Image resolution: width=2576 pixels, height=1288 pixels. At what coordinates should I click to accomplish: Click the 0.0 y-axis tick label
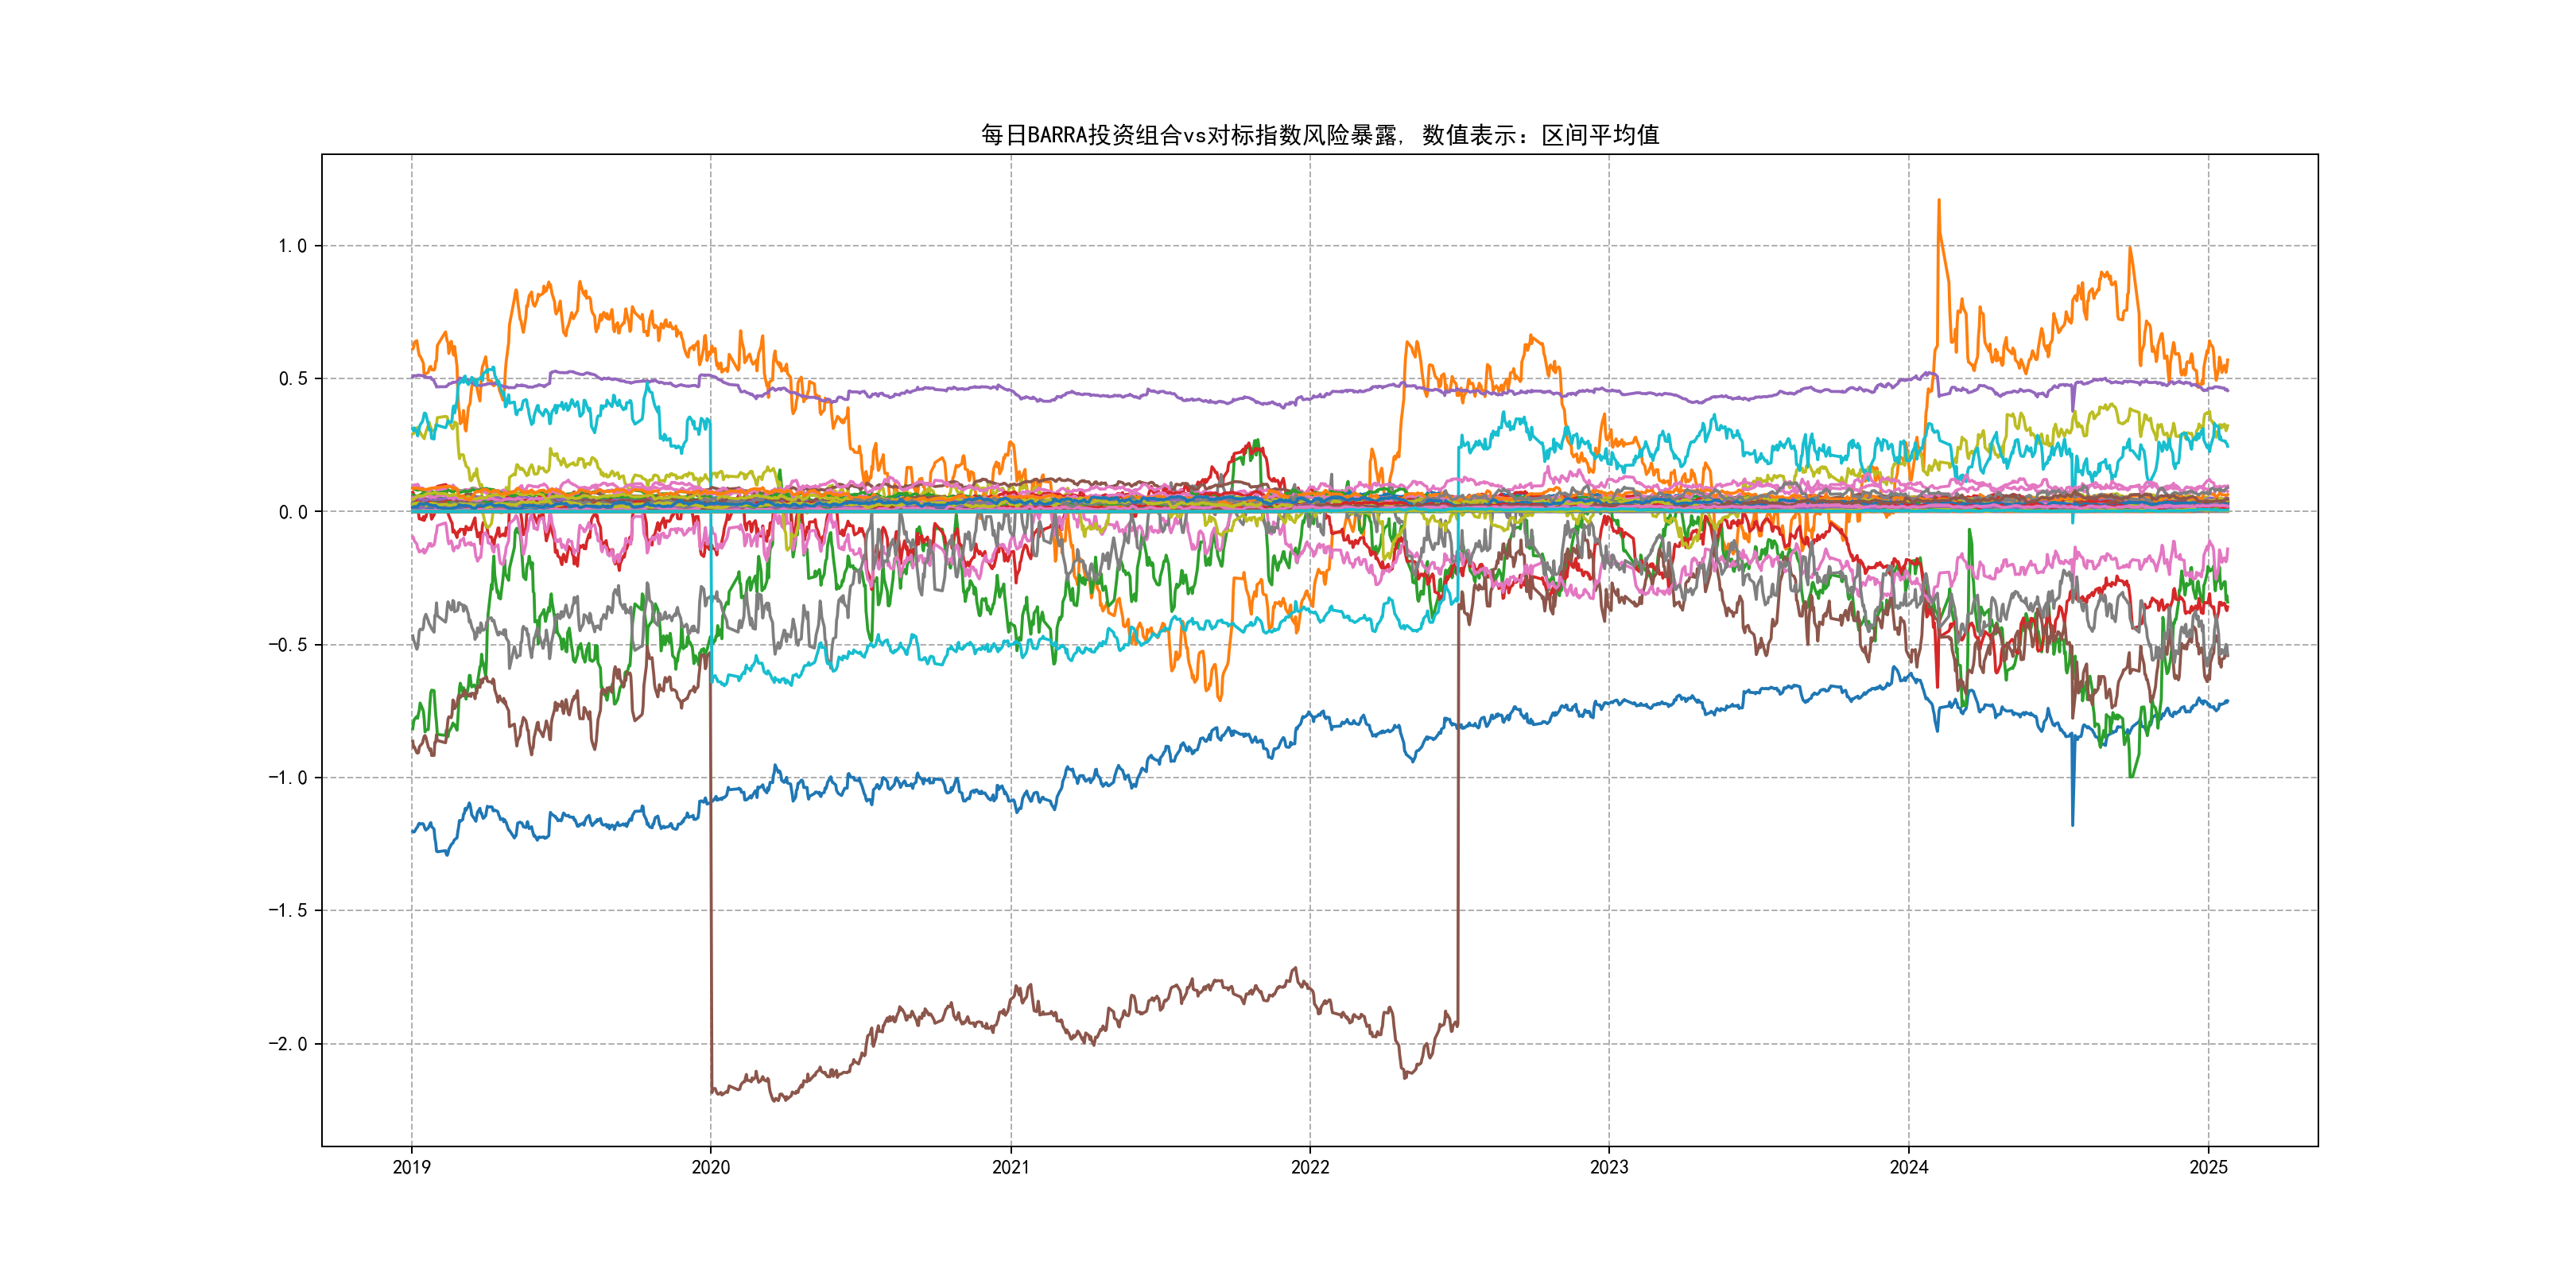click(292, 512)
